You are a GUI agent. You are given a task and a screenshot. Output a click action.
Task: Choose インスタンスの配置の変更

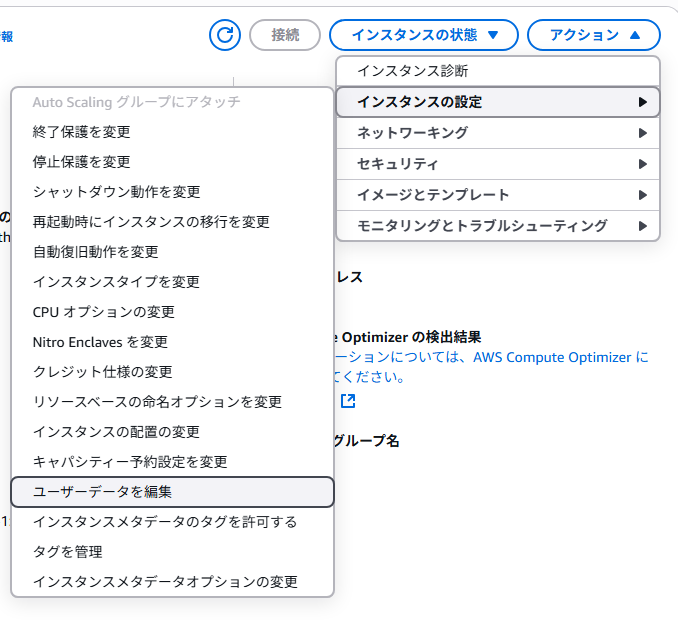pos(173,432)
